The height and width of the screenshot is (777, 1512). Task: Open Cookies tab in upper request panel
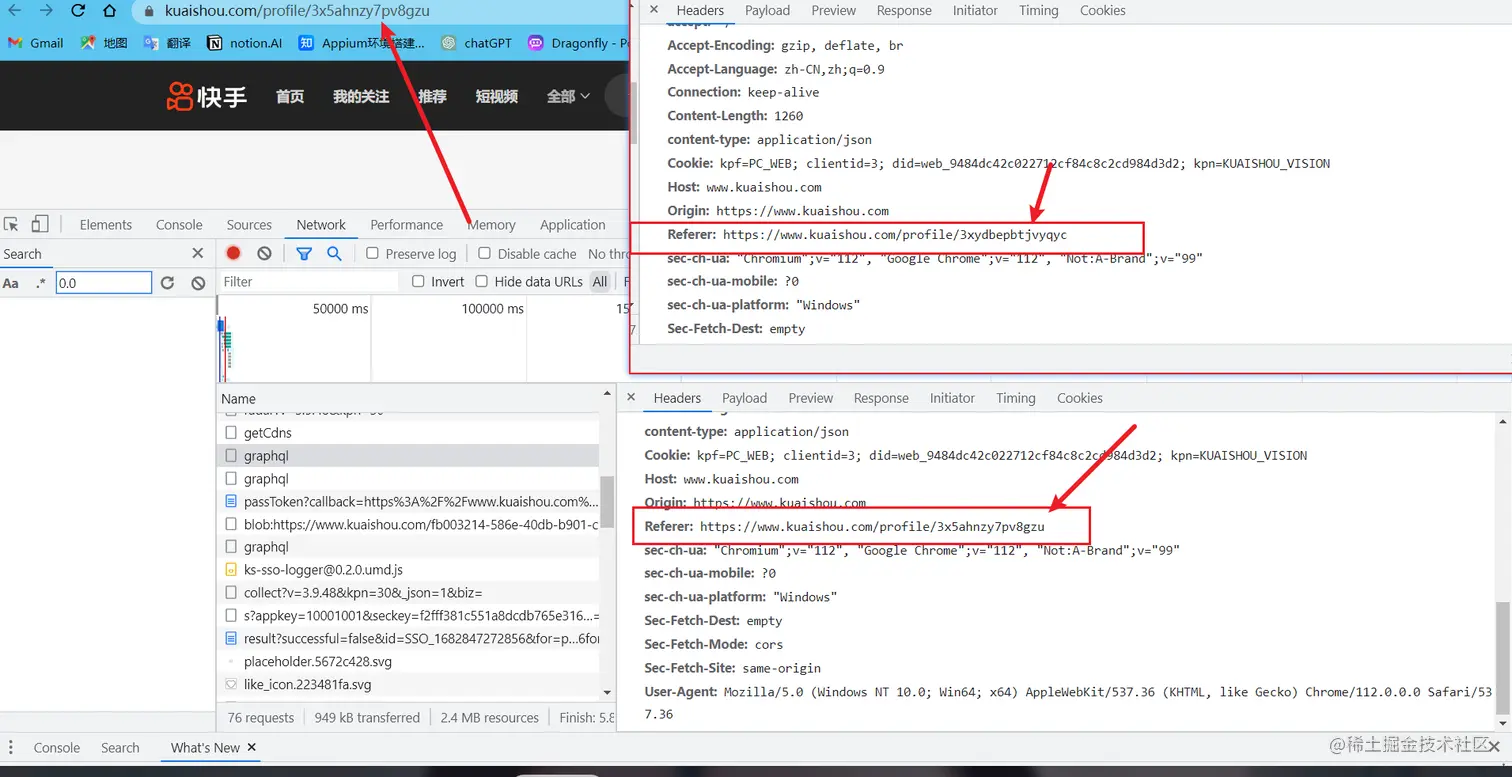point(1102,10)
